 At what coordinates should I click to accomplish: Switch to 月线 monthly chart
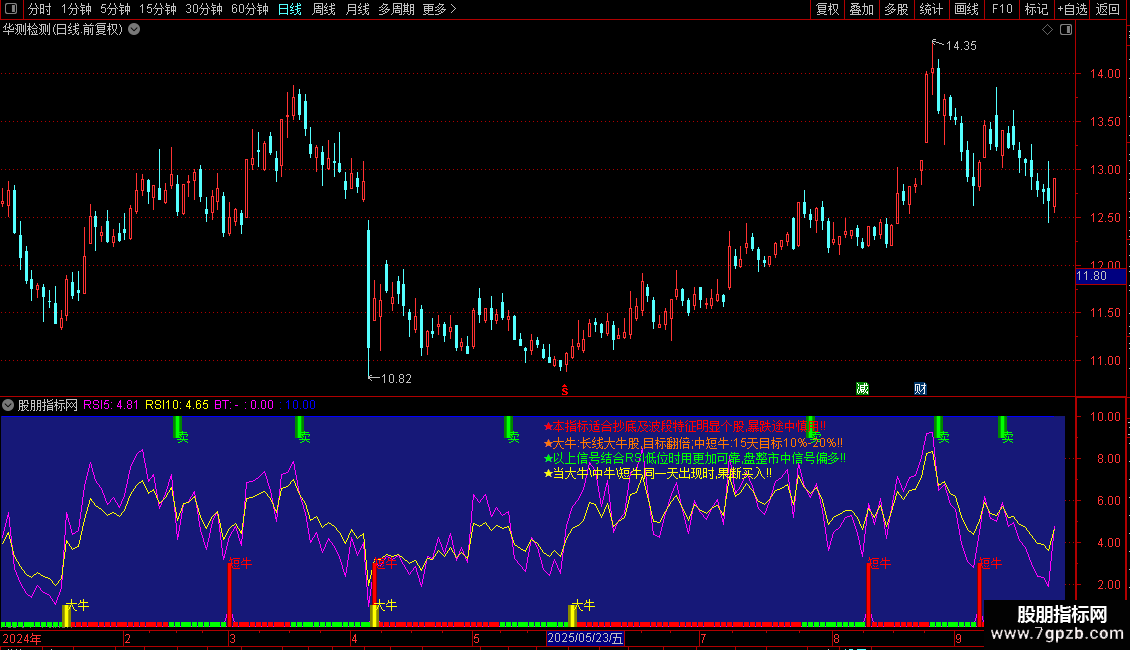(x=357, y=9)
